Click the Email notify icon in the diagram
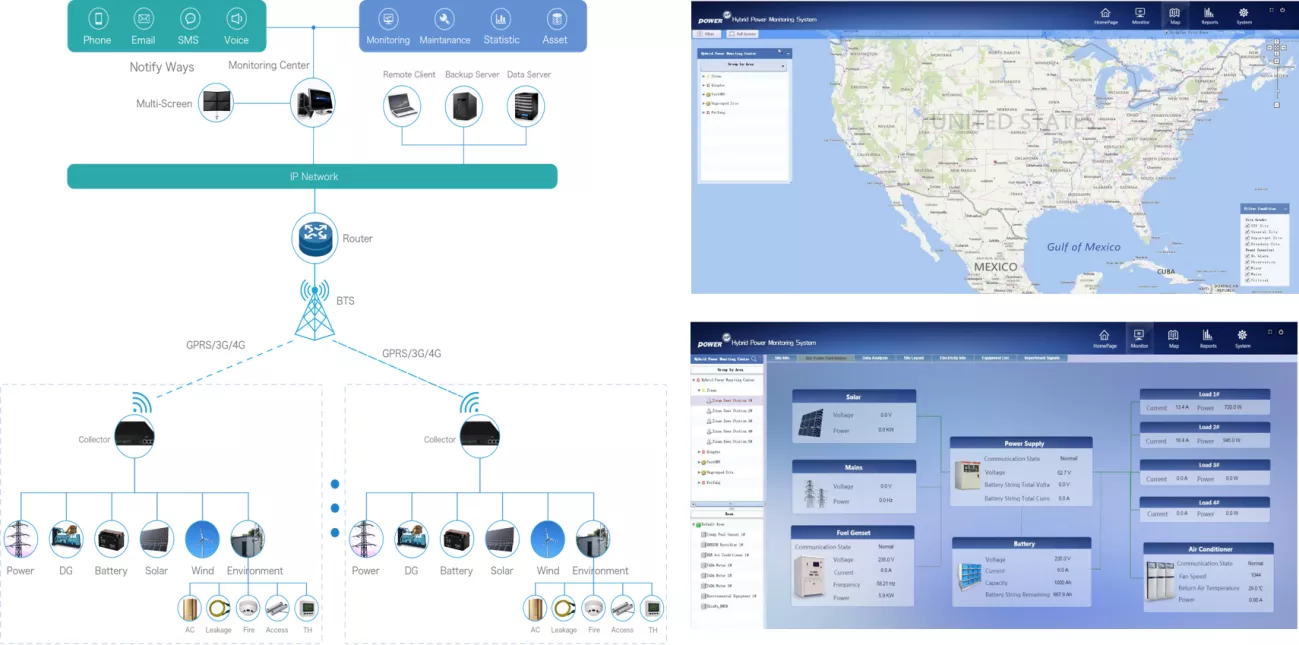This screenshot has height=645, width=1299. (143, 18)
